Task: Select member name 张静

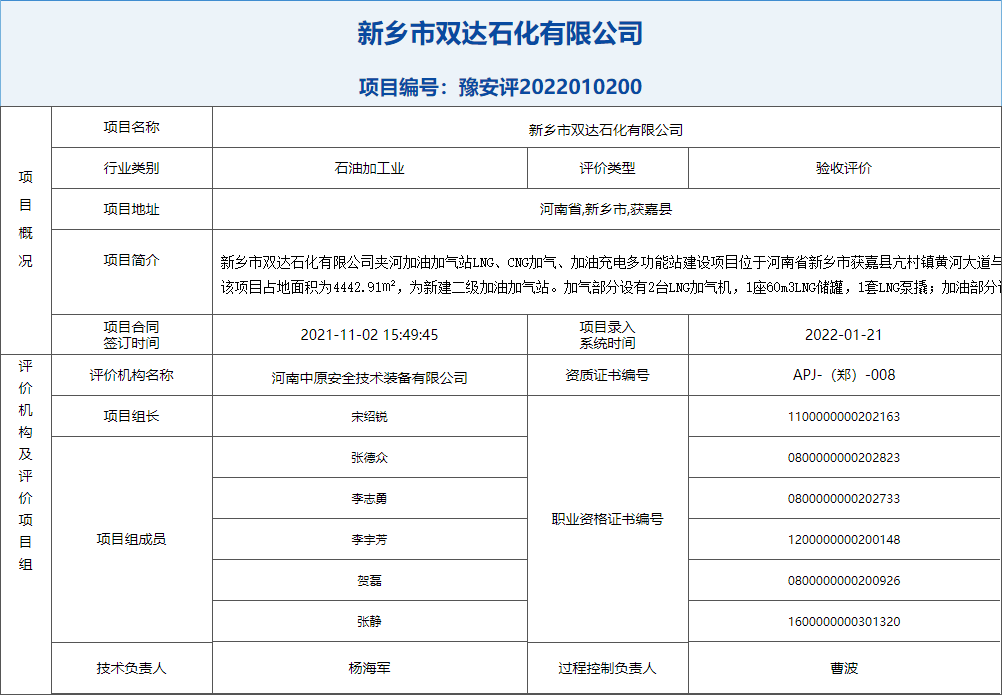Action: coord(369,622)
